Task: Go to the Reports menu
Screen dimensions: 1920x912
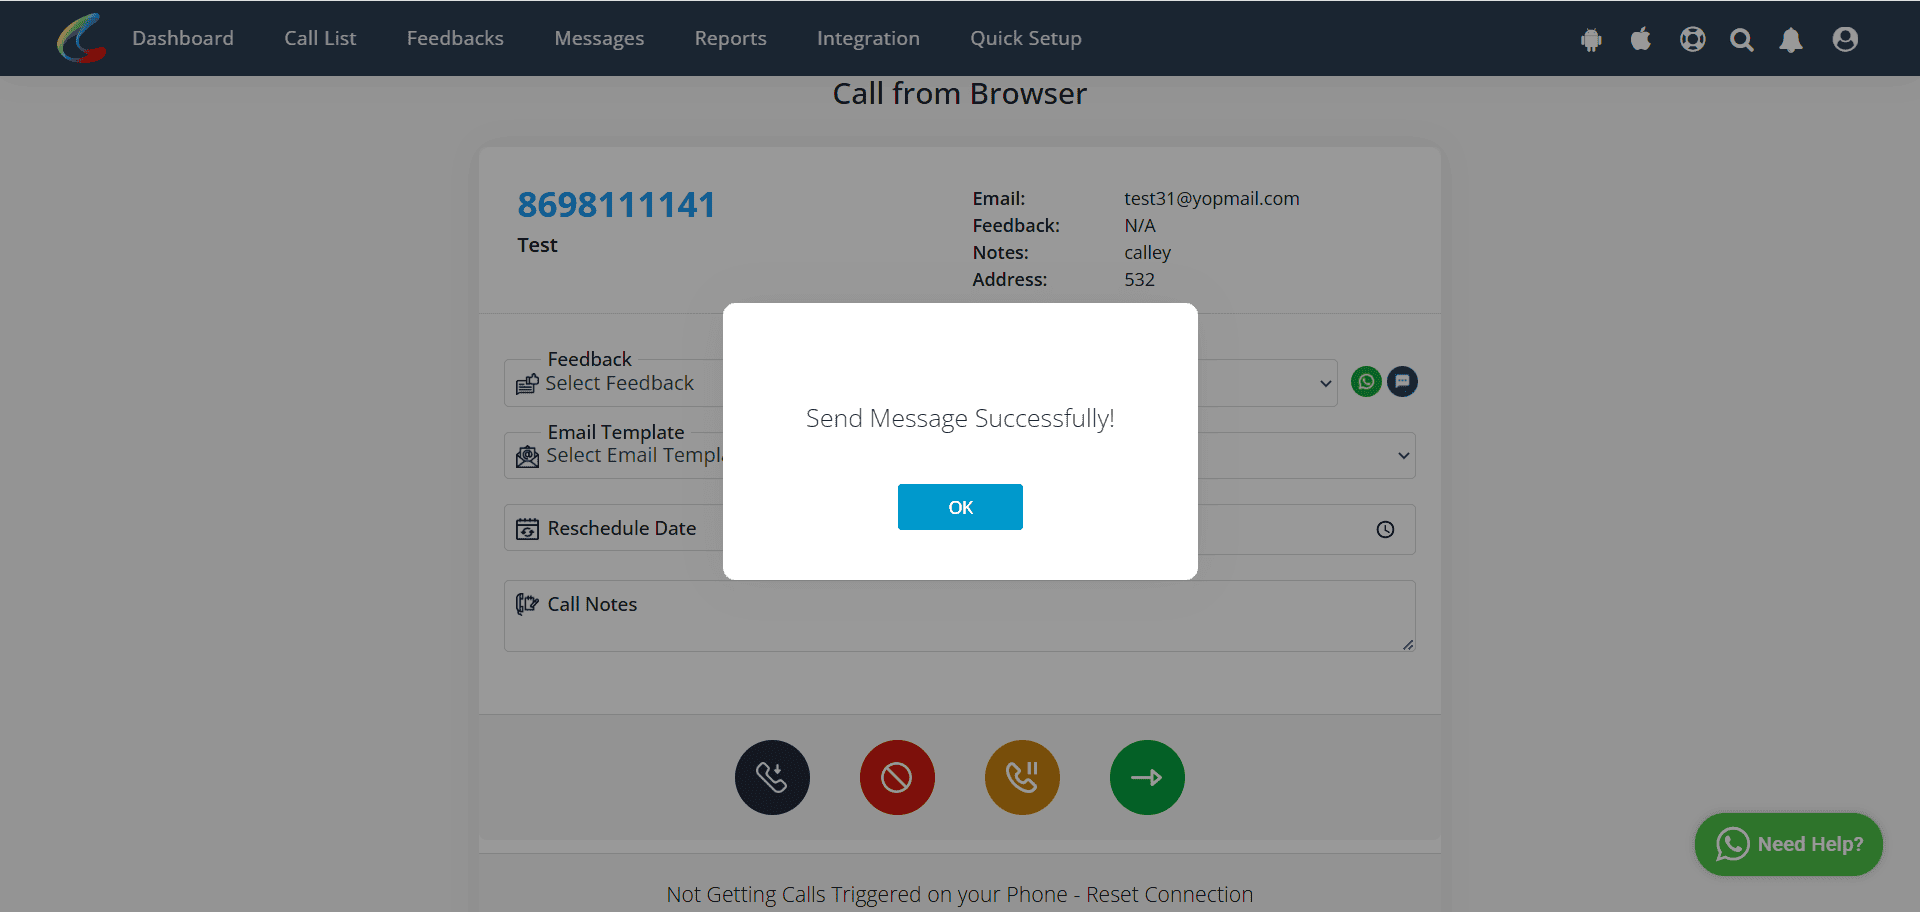Action: coord(730,38)
